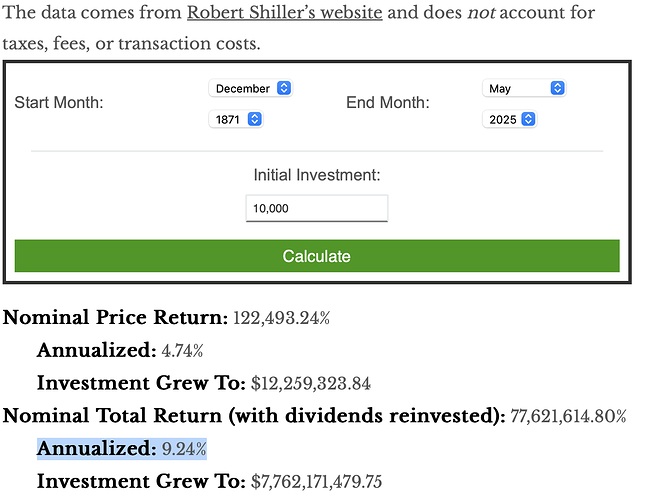Expand the start year dropdown showing 1871
The height and width of the screenshot is (499, 649).
[x=236, y=119]
